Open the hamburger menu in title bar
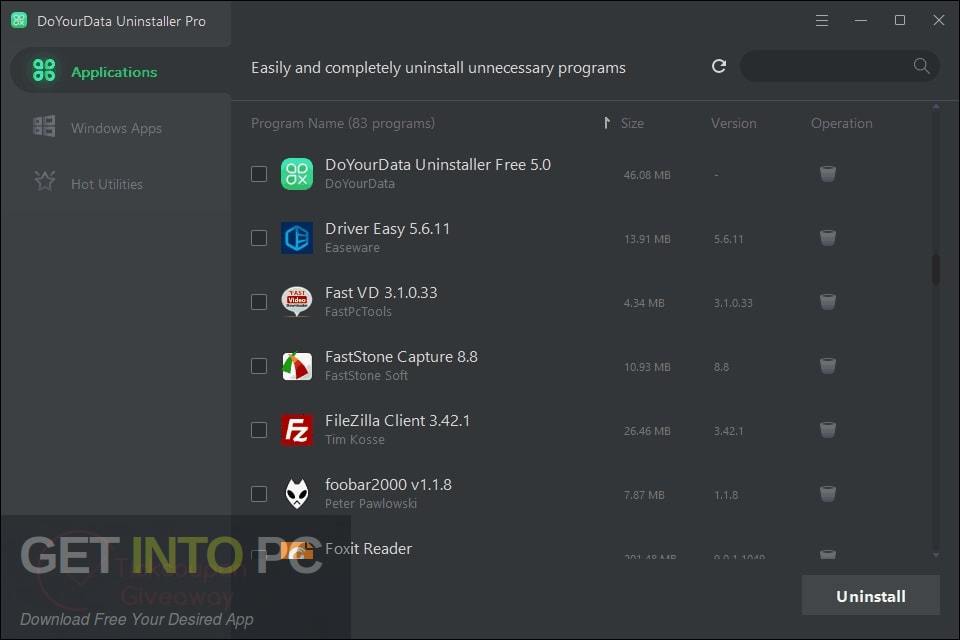960x640 pixels. [x=822, y=21]
